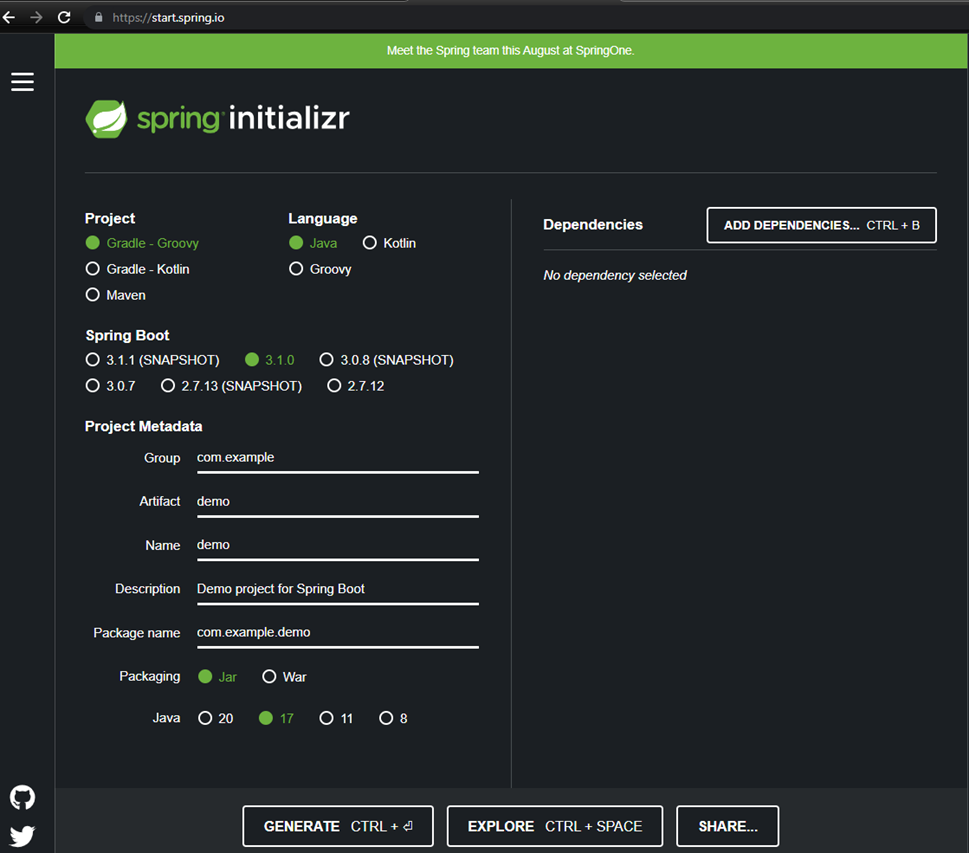This screenshot has height=853, width=969.
Task: Open the GitHub icon link
Action: tap(22, 797)
